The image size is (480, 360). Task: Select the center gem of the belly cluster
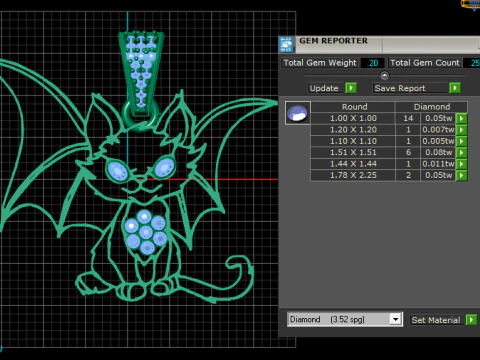146,232
